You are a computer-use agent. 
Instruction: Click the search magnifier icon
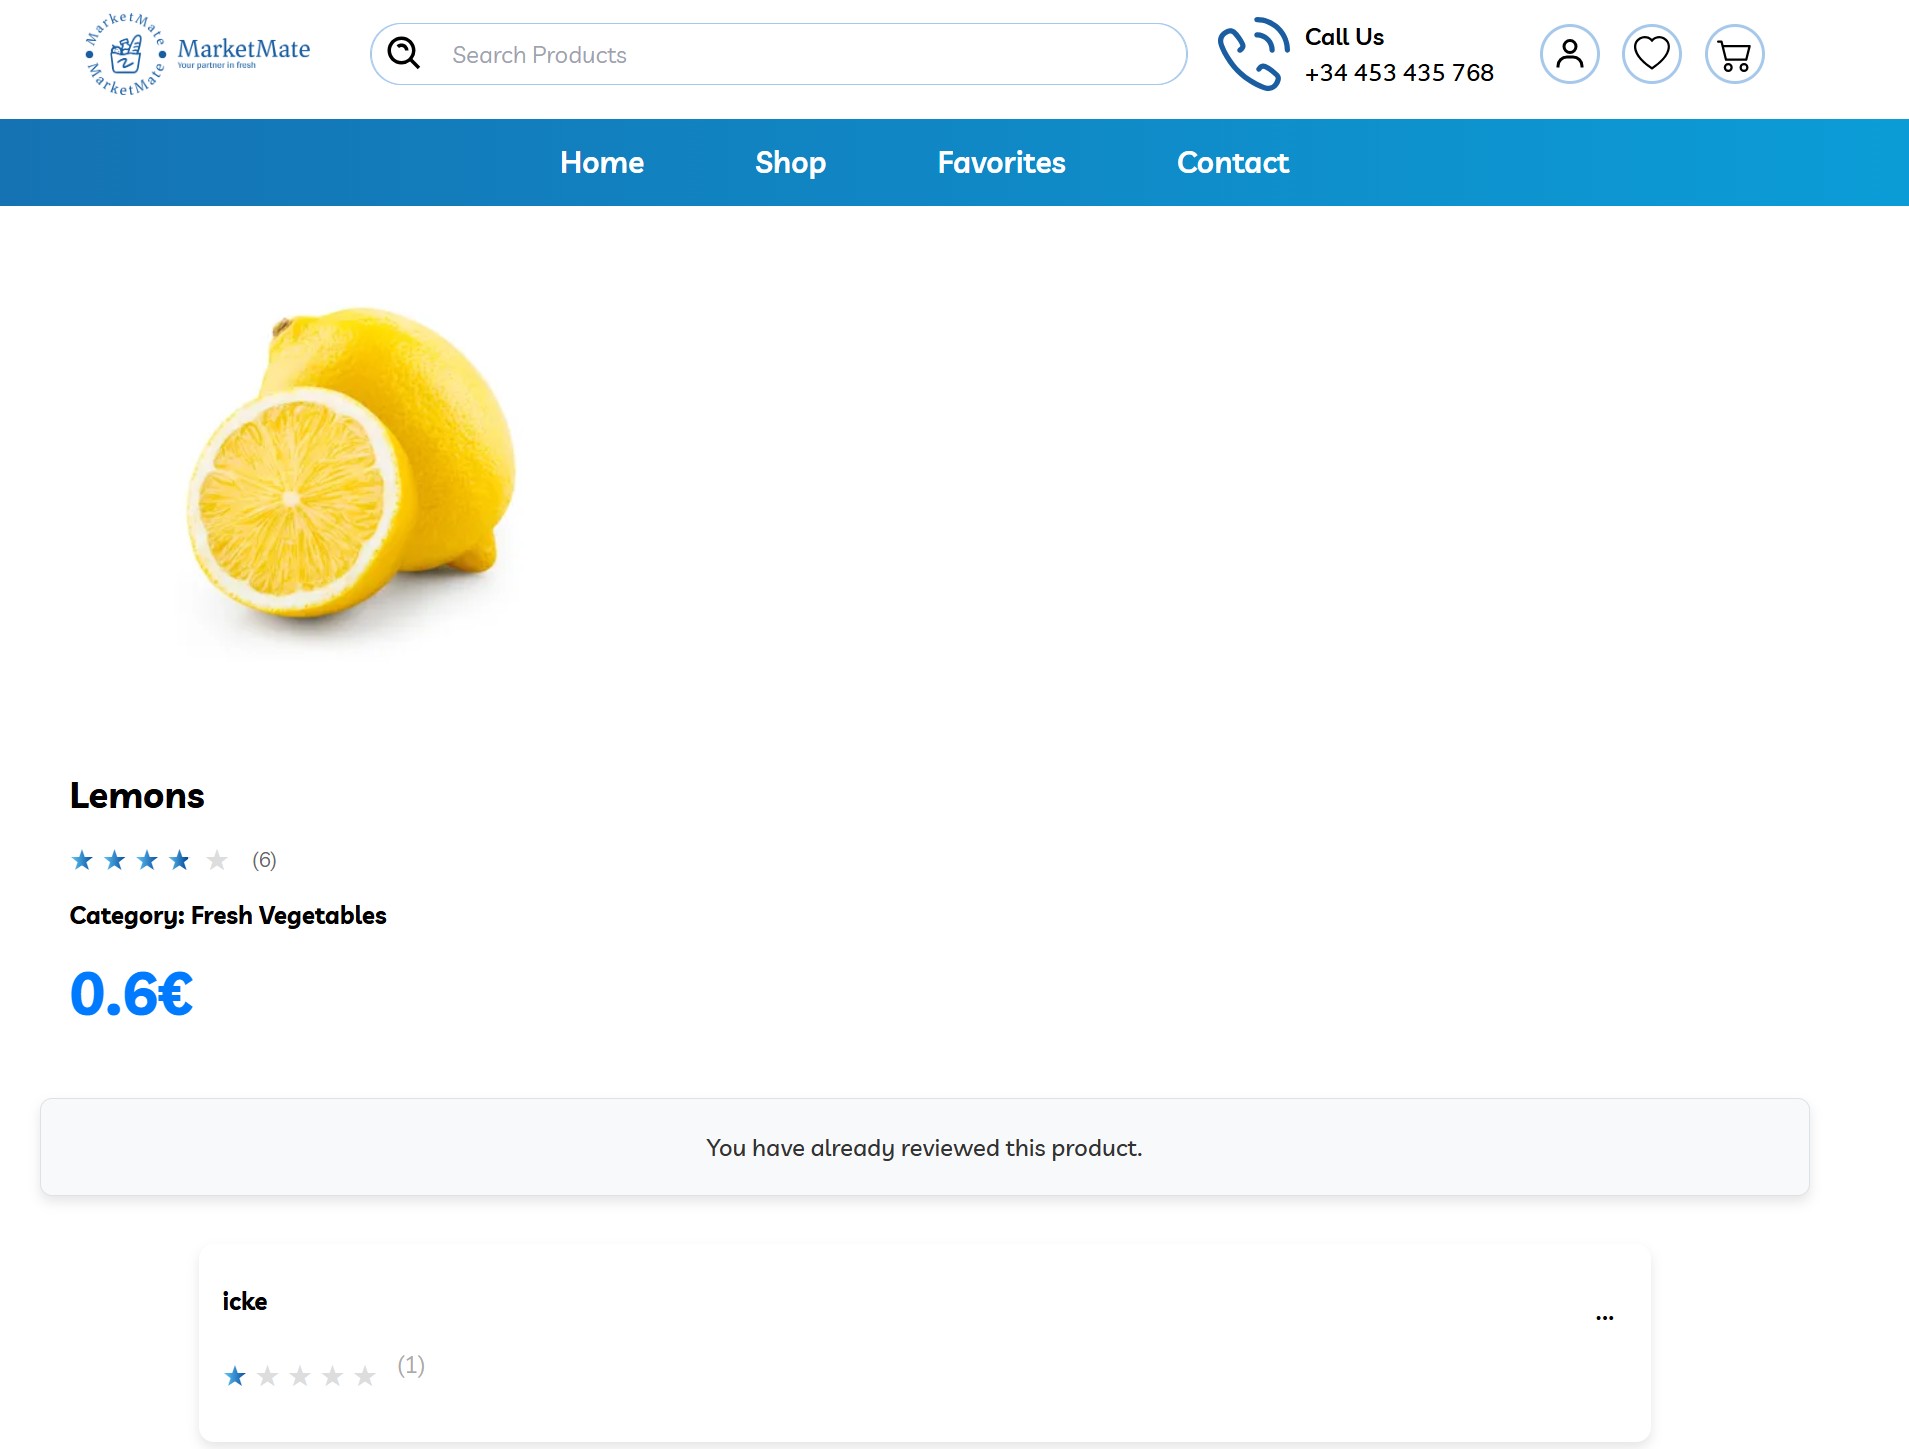[404, 53]
